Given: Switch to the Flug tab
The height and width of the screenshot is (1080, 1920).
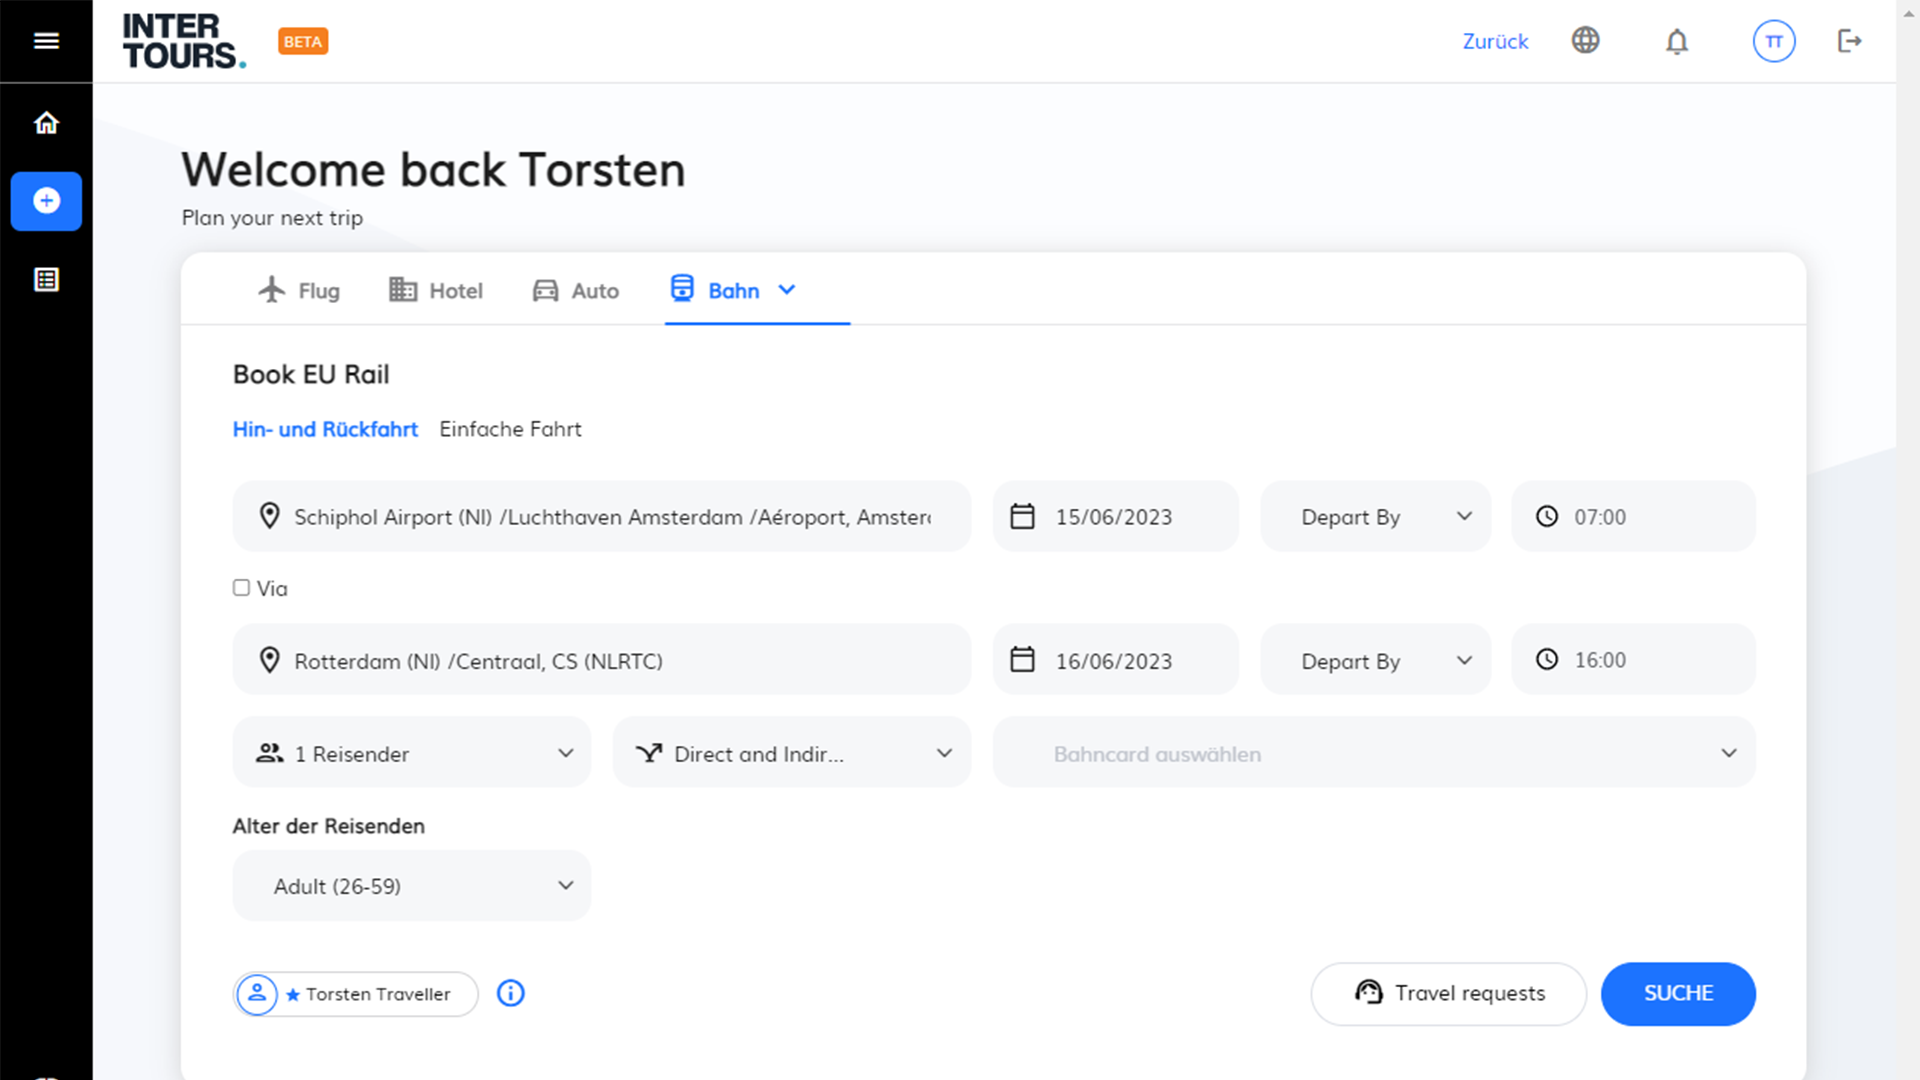Looking at the screenshot, I should click(x=299, y=291).
